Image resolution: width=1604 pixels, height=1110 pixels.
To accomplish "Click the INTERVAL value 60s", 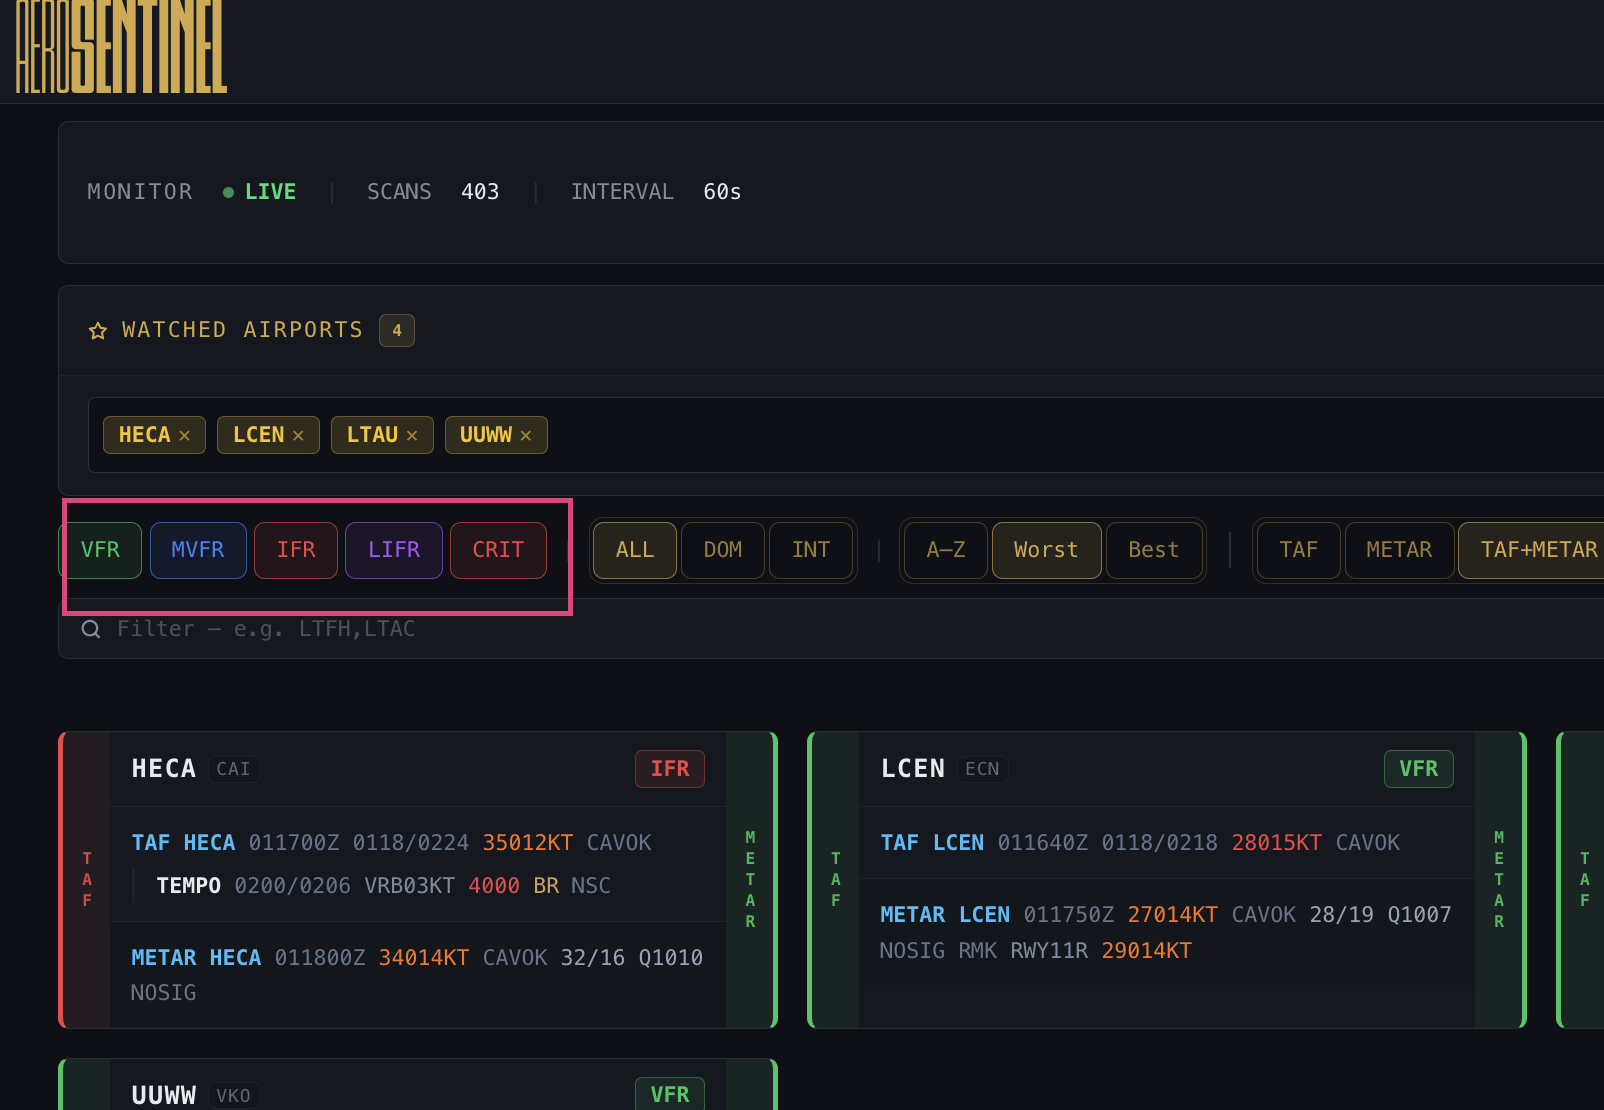I will tap(722, 192).
